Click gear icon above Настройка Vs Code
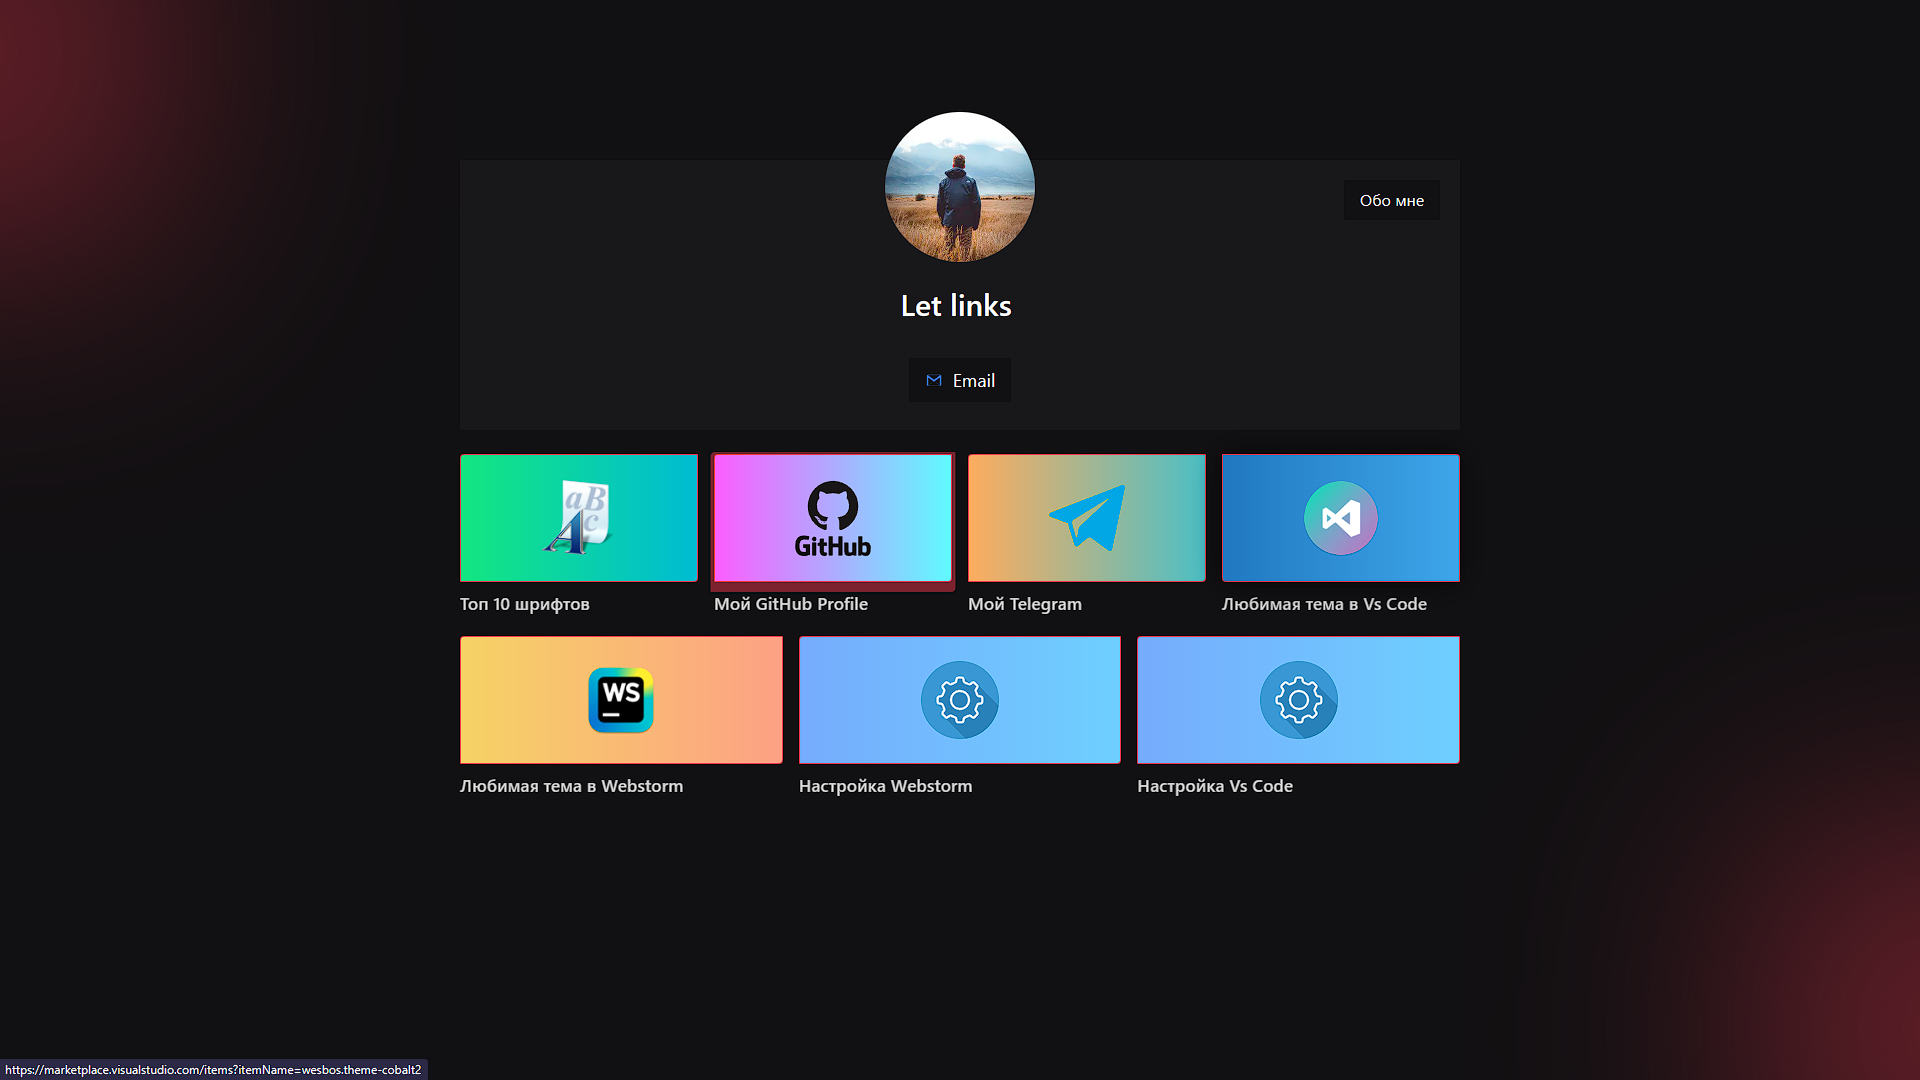 (1298, 700)
